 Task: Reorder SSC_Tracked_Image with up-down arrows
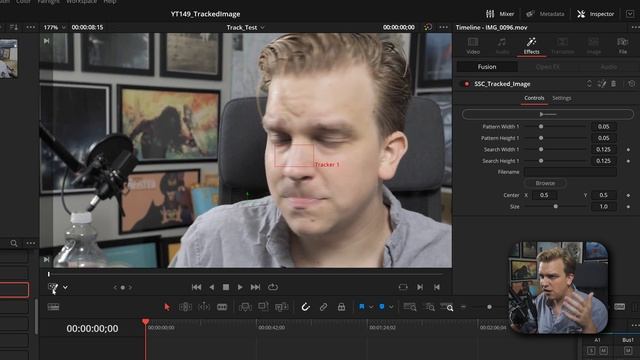[589, 84]
